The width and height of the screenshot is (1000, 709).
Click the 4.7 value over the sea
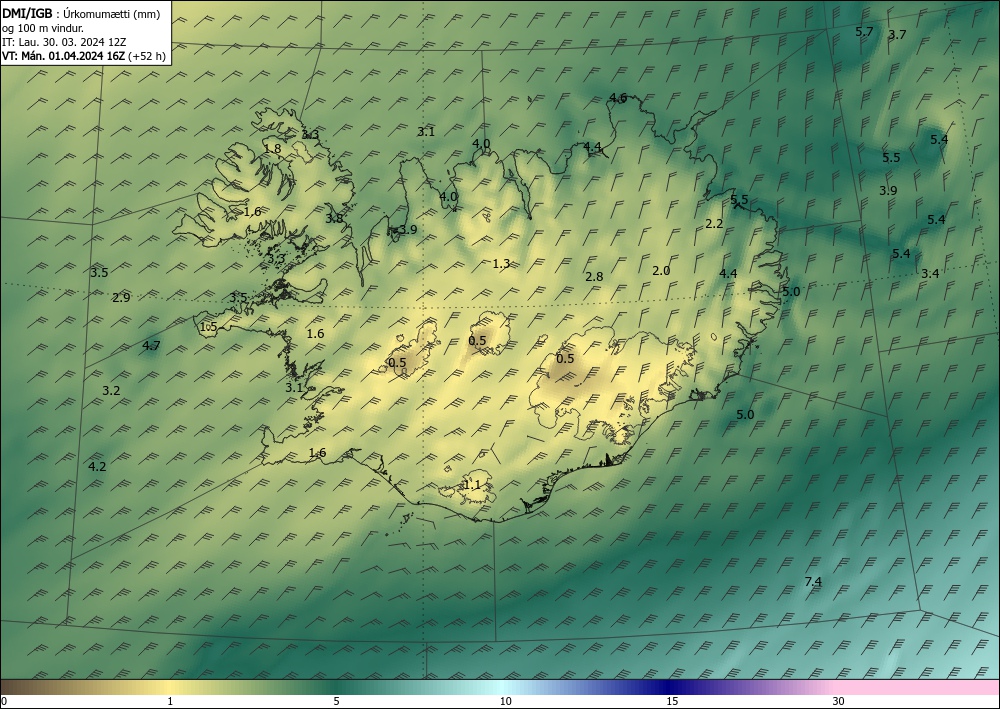pyautogui.click(x=151, y=346)
